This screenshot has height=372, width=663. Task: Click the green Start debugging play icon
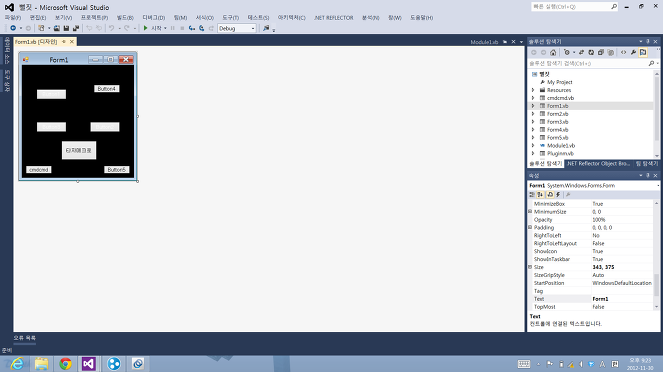145,28
